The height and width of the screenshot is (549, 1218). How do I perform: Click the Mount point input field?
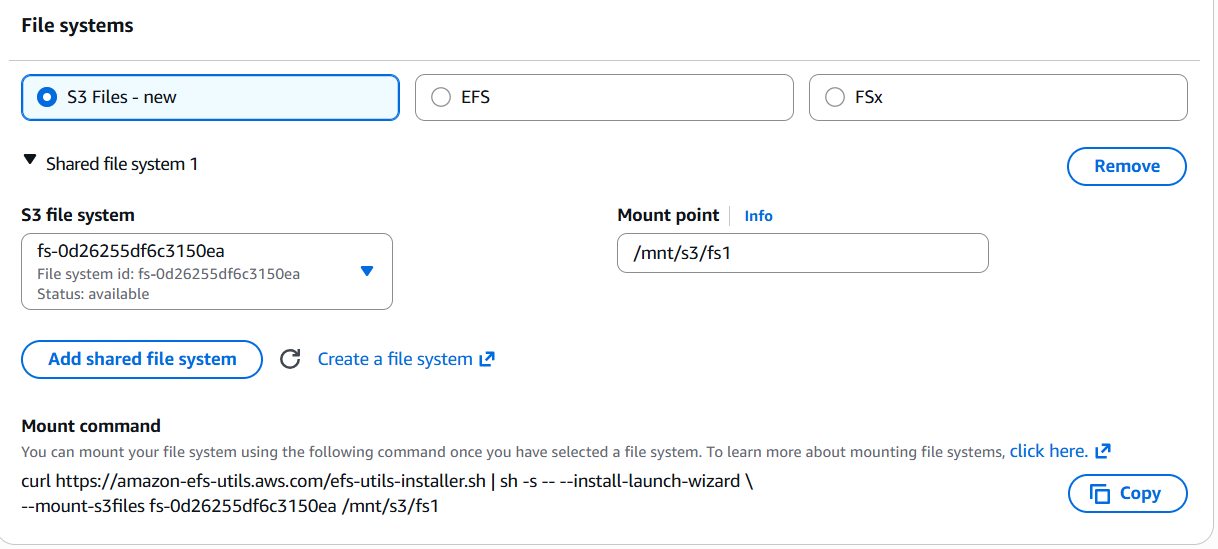click(x=802, y=253)
